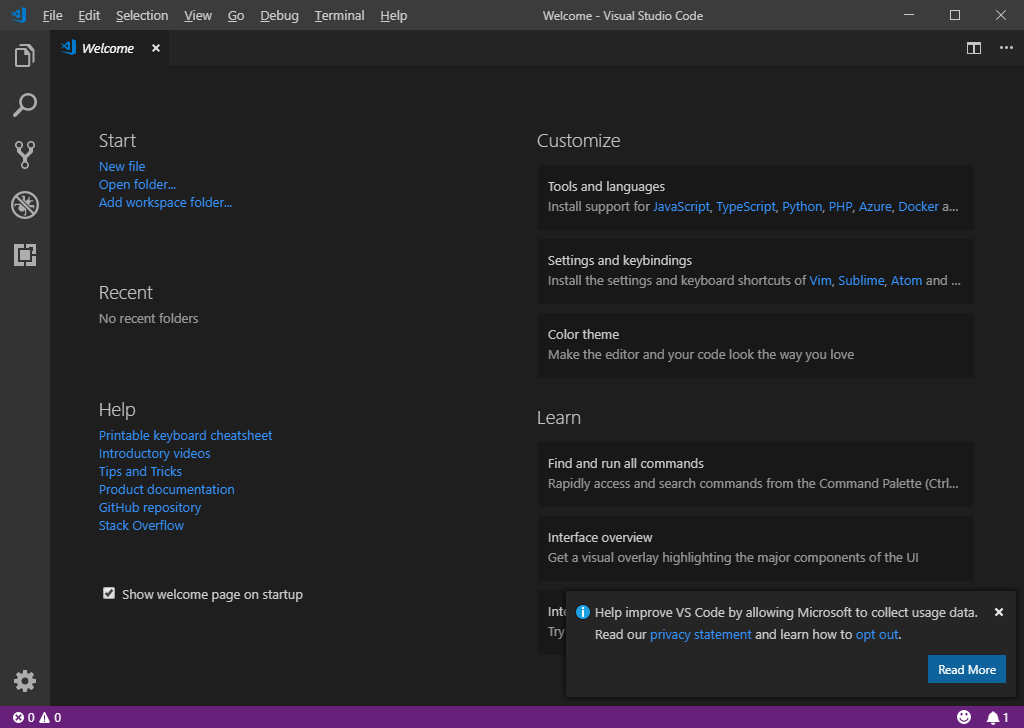Click the feedback smiley icon
1024x728 pixels.
pyautogui.click(x=964, y=717)
